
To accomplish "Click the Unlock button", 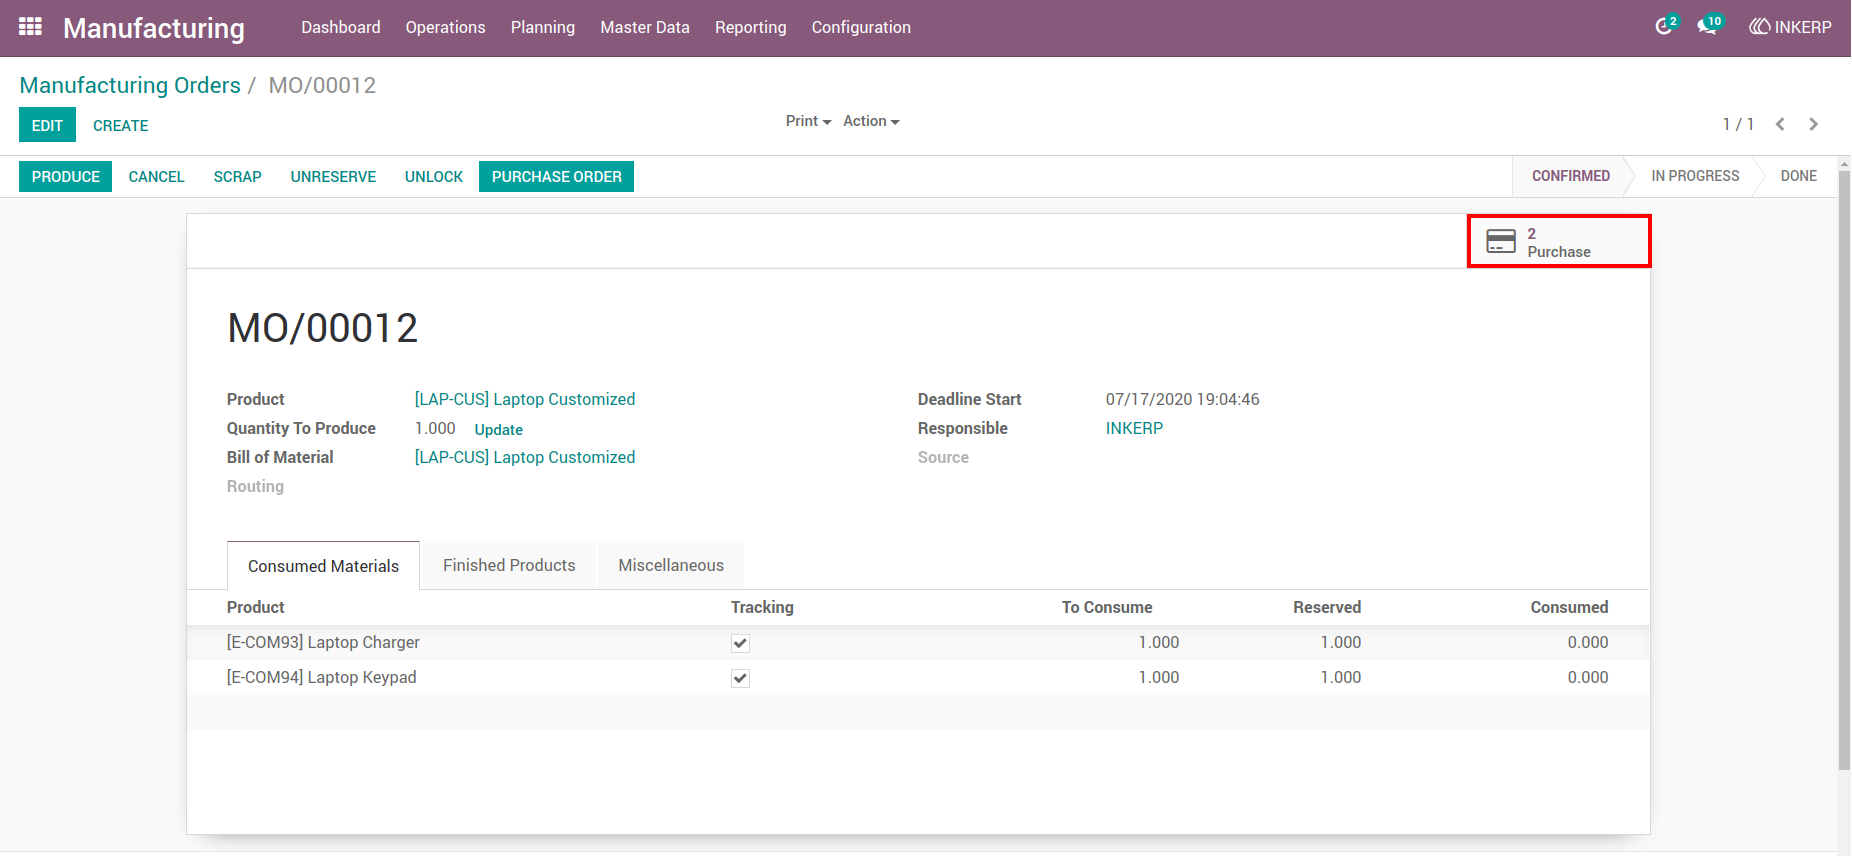I will point(434,177).
